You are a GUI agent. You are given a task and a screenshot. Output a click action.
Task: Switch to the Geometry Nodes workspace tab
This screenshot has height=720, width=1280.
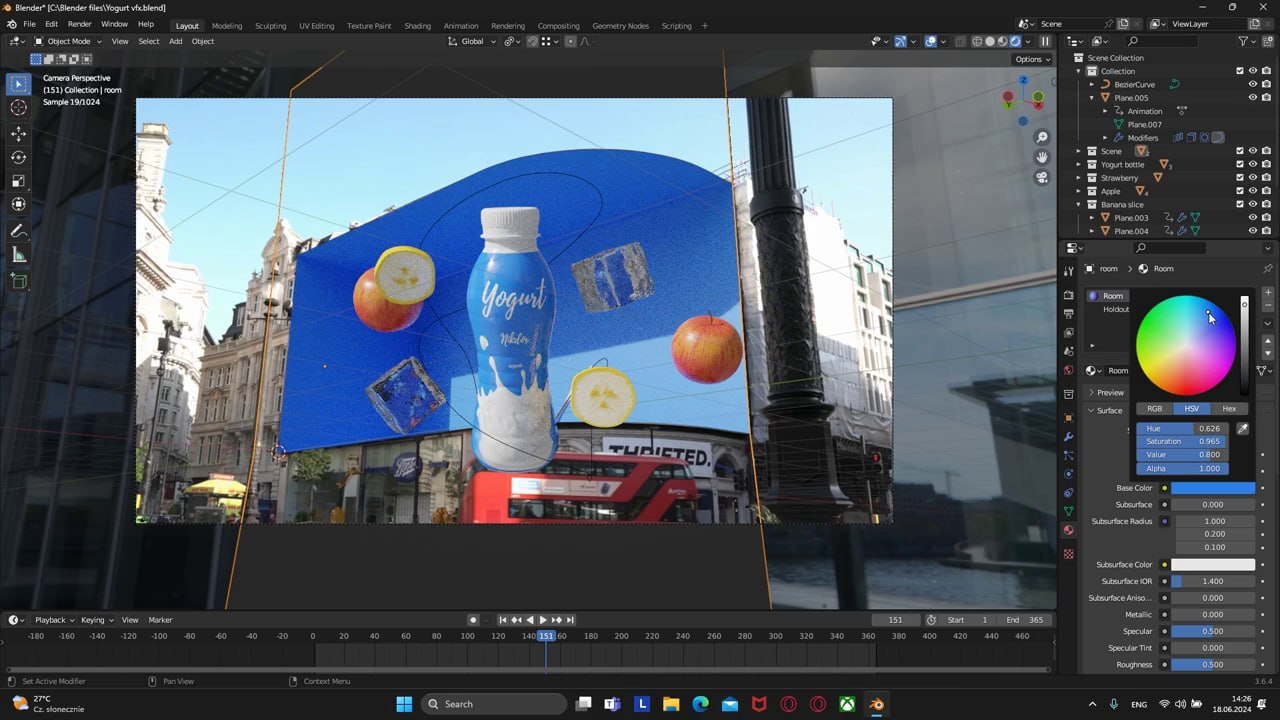click(620, 26)
